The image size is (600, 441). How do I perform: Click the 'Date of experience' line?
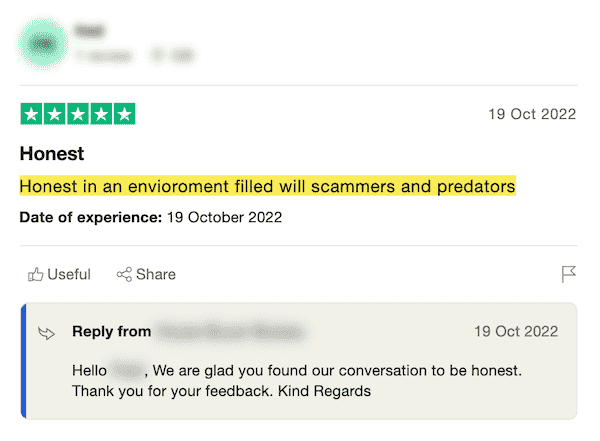coord(150,217)
